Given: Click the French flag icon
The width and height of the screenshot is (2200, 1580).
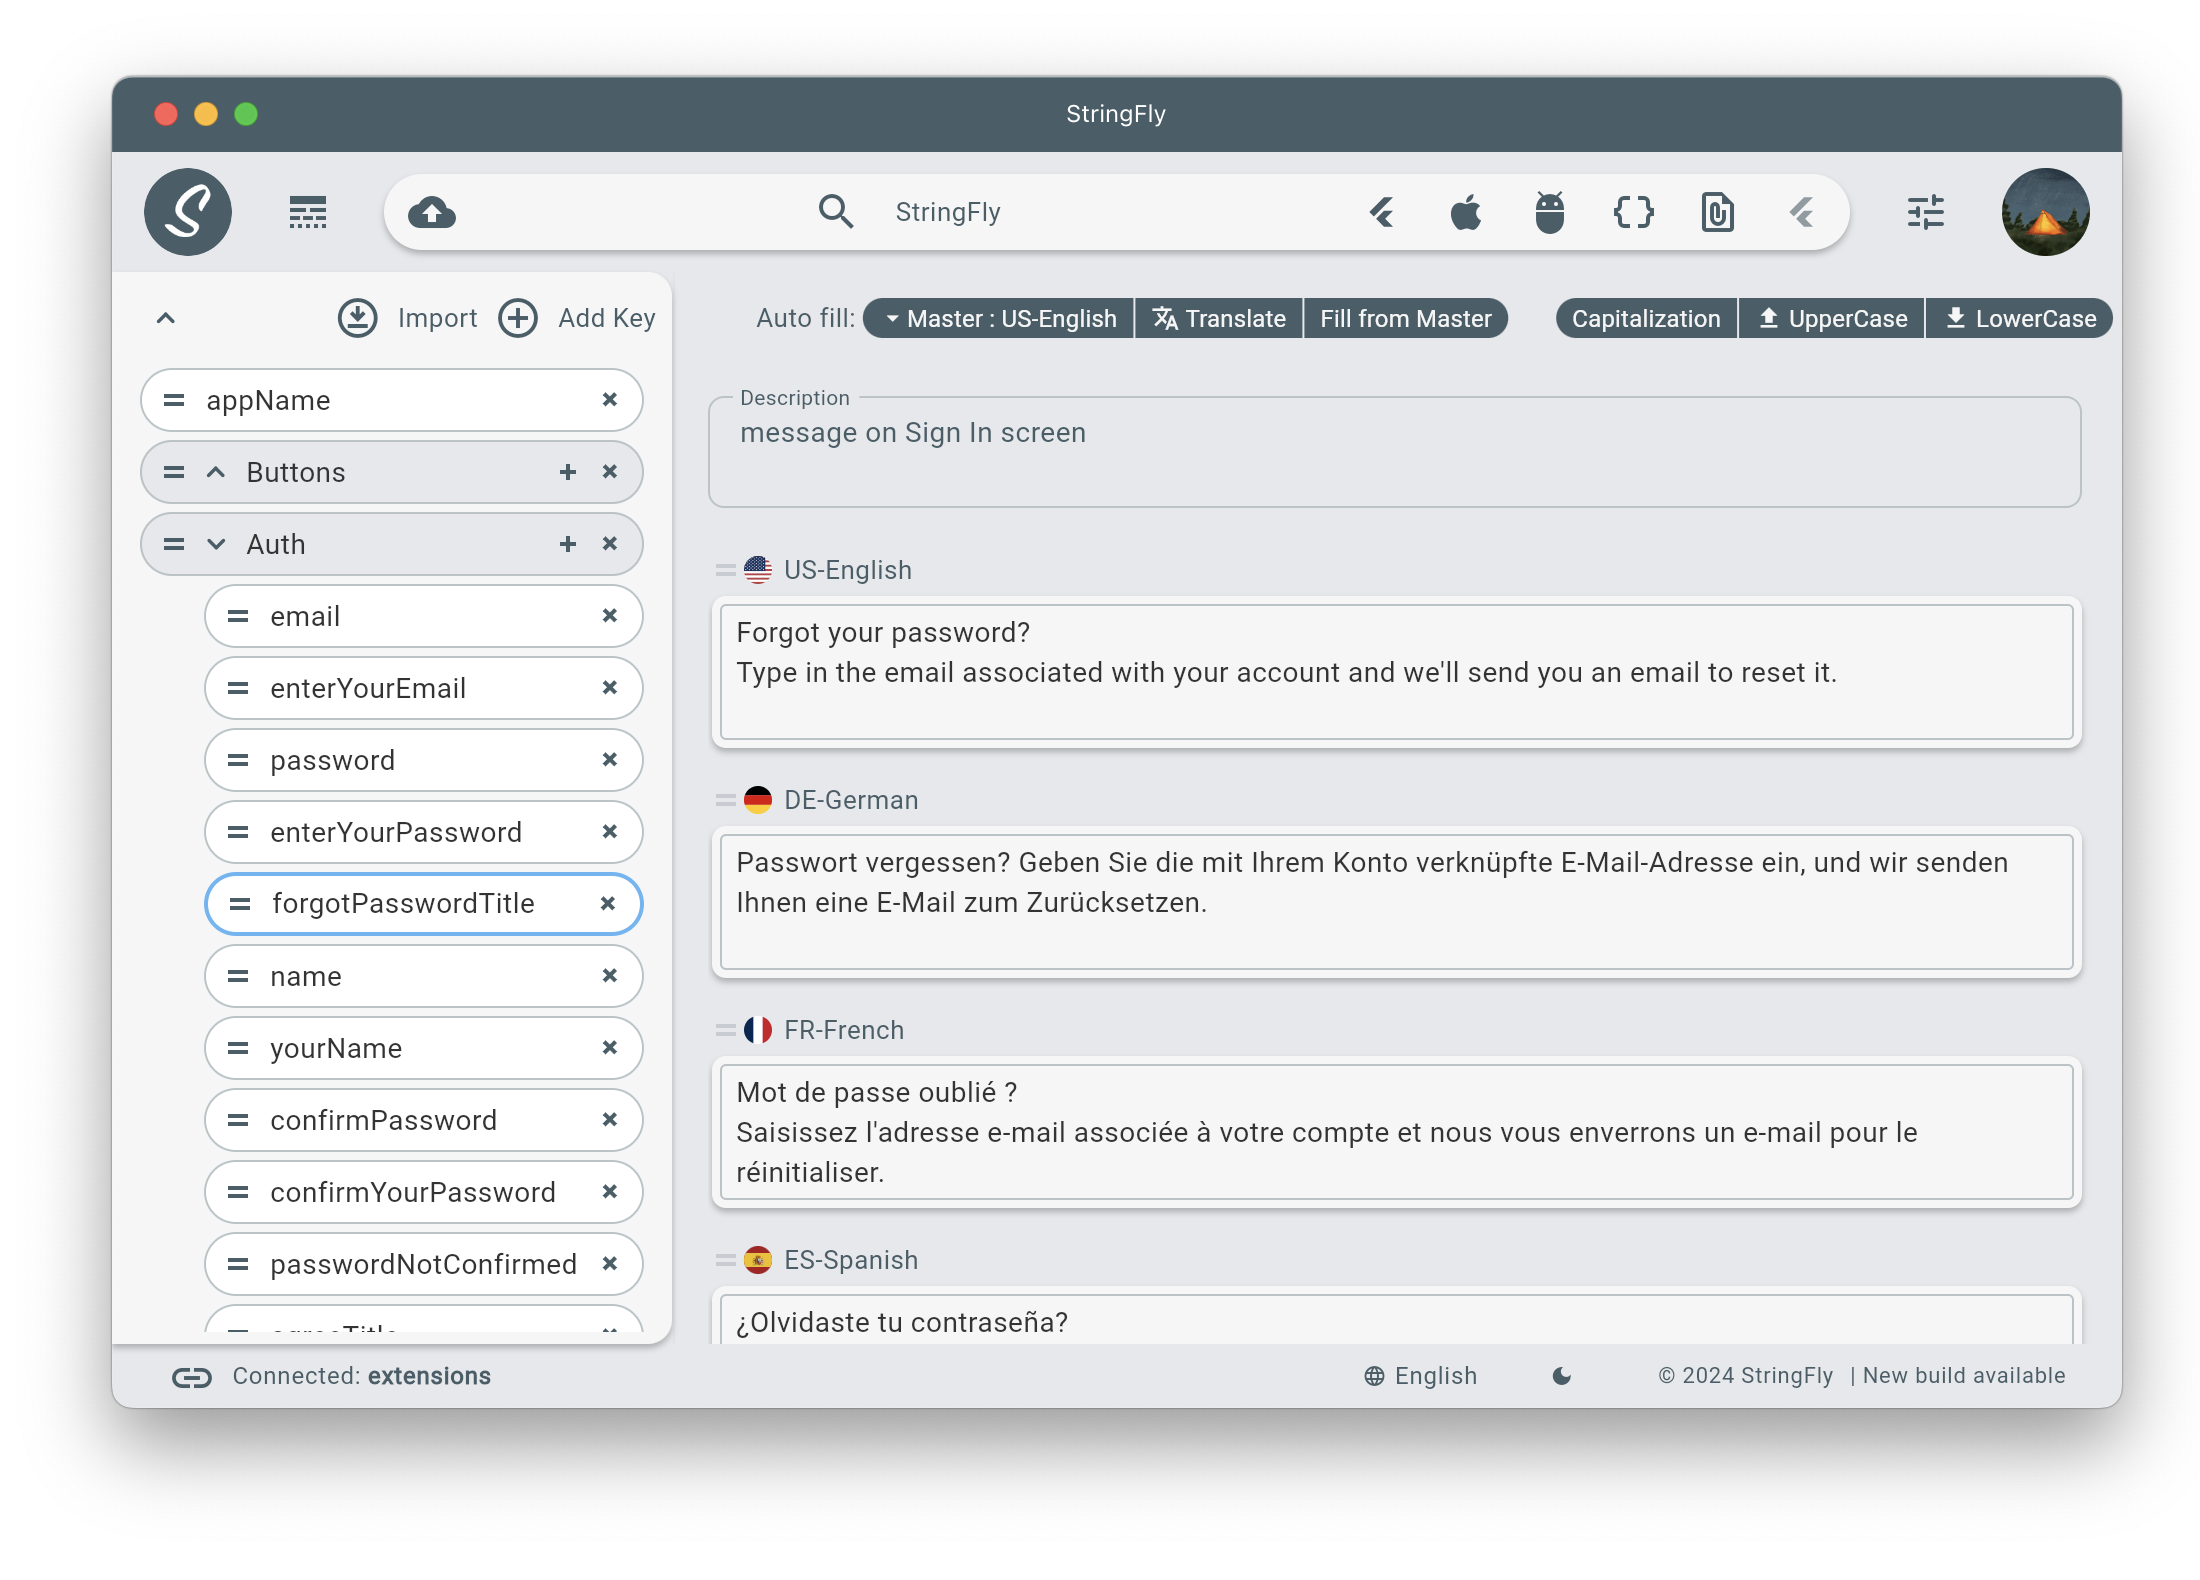Looking at the screenshot, I should [x=758, y=1030].
